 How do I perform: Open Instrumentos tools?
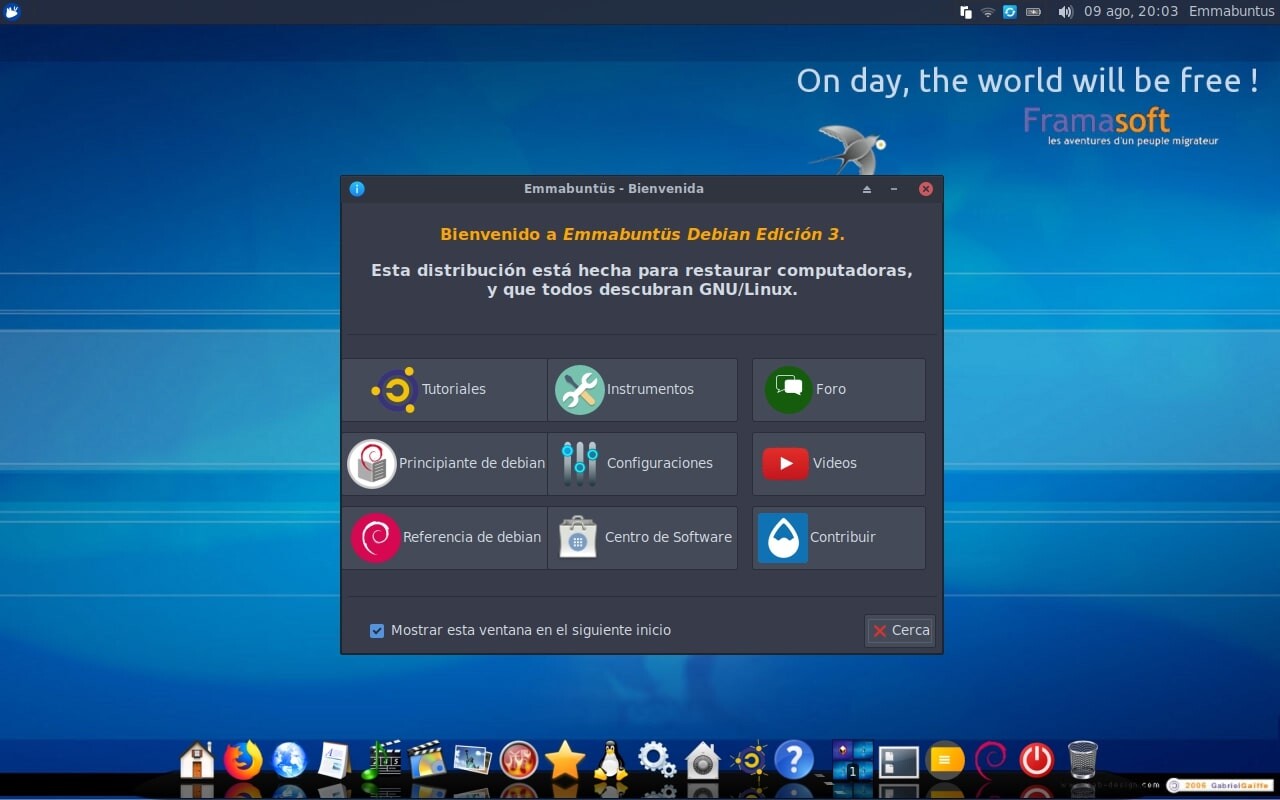[x=642, y=390]
